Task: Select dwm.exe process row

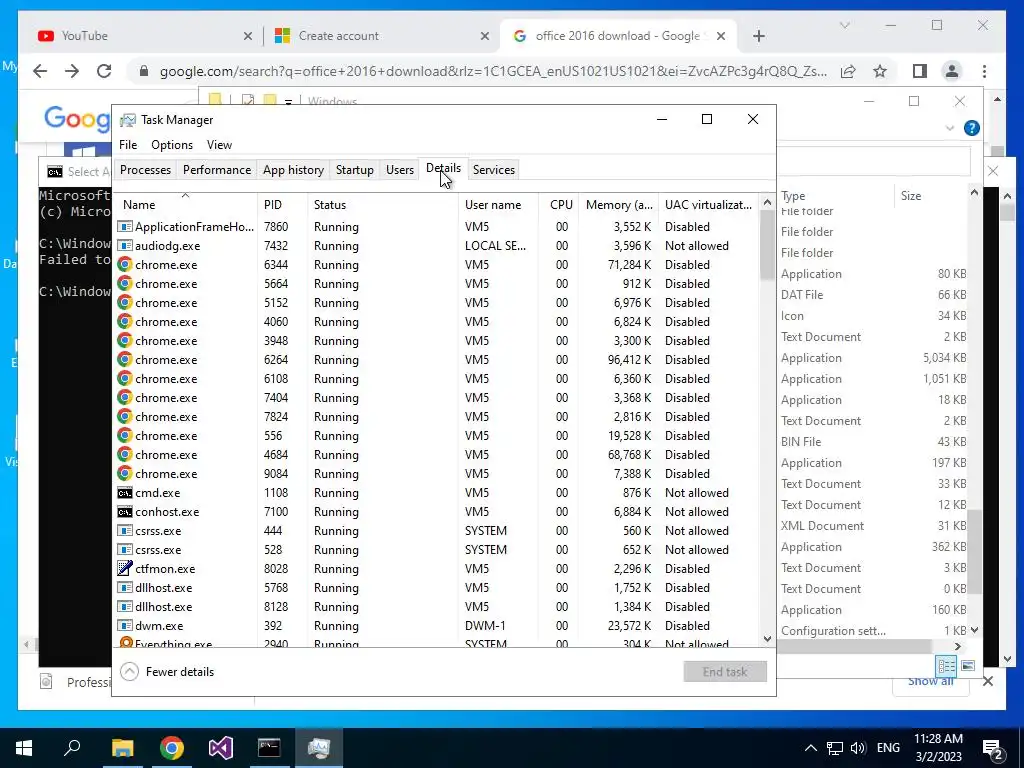Action: pos(436,626)
